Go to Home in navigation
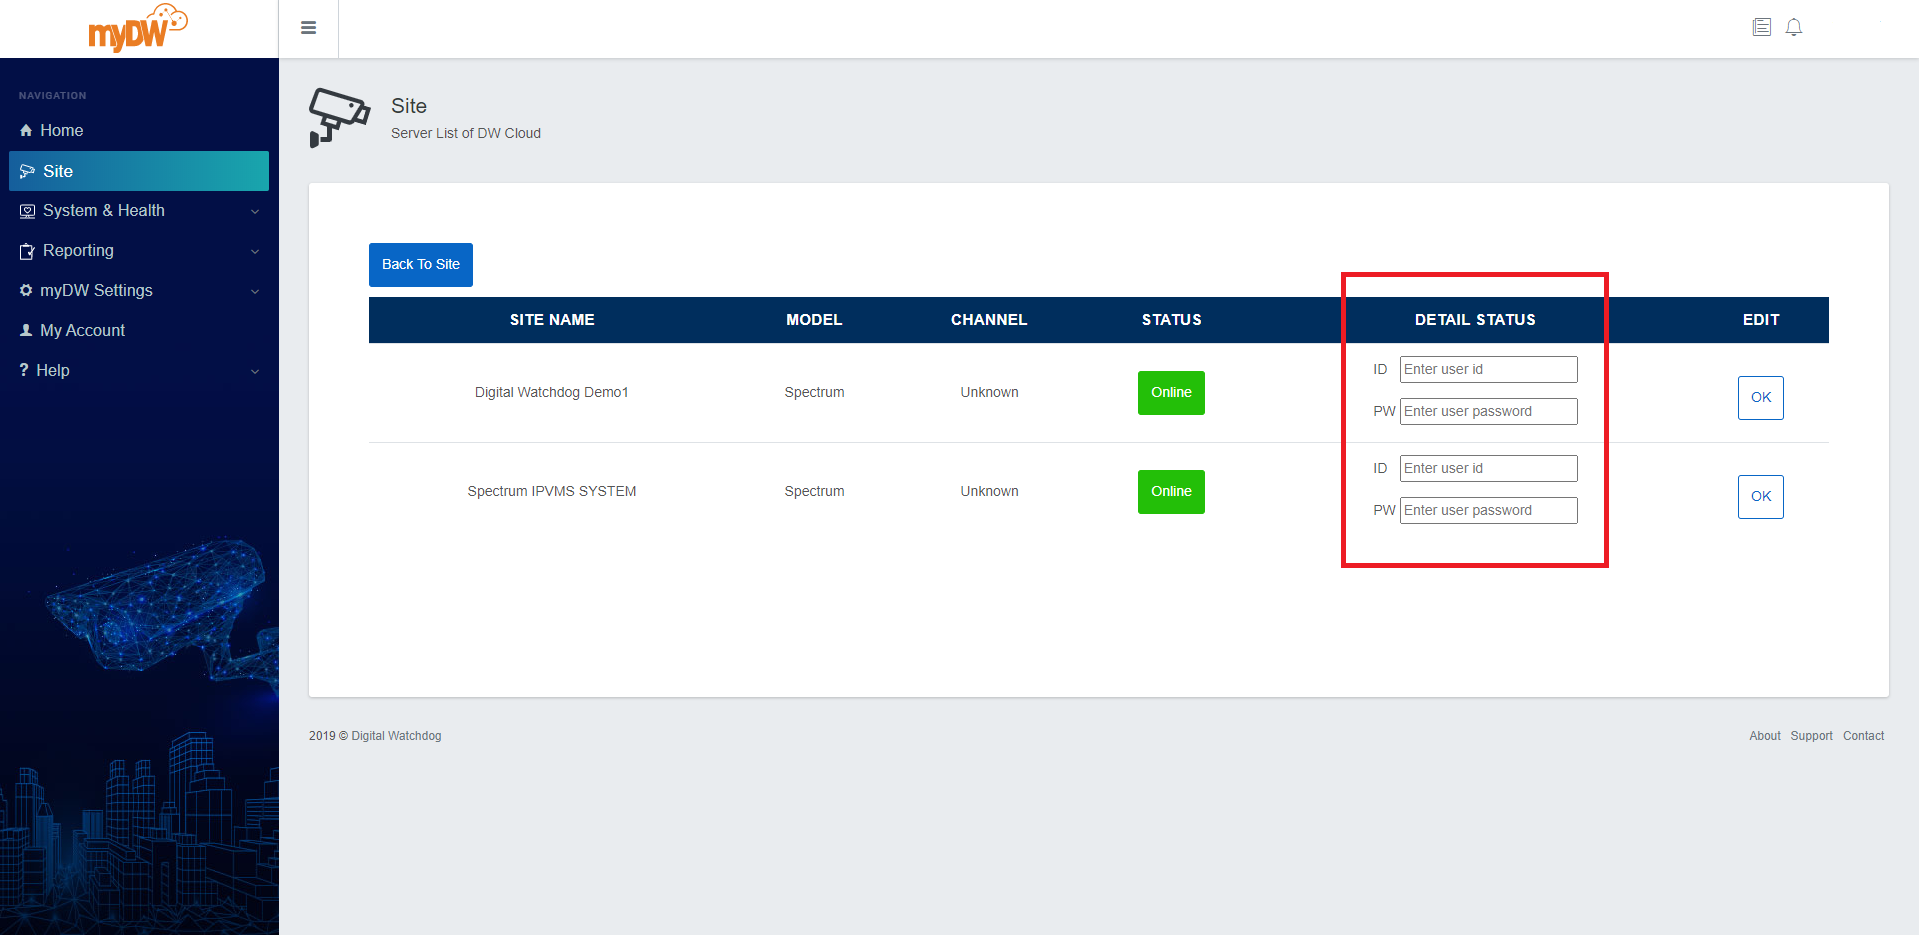1919x935 pixels. tap(139, 131)
